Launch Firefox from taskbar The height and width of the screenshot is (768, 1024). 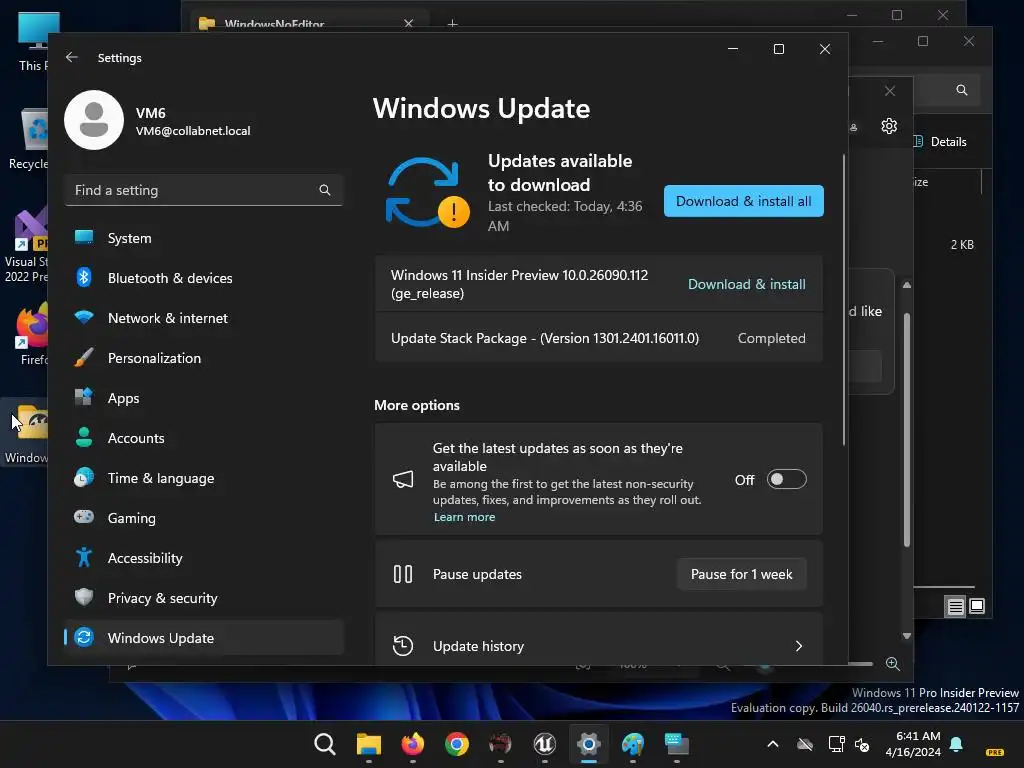coord(413,744)
